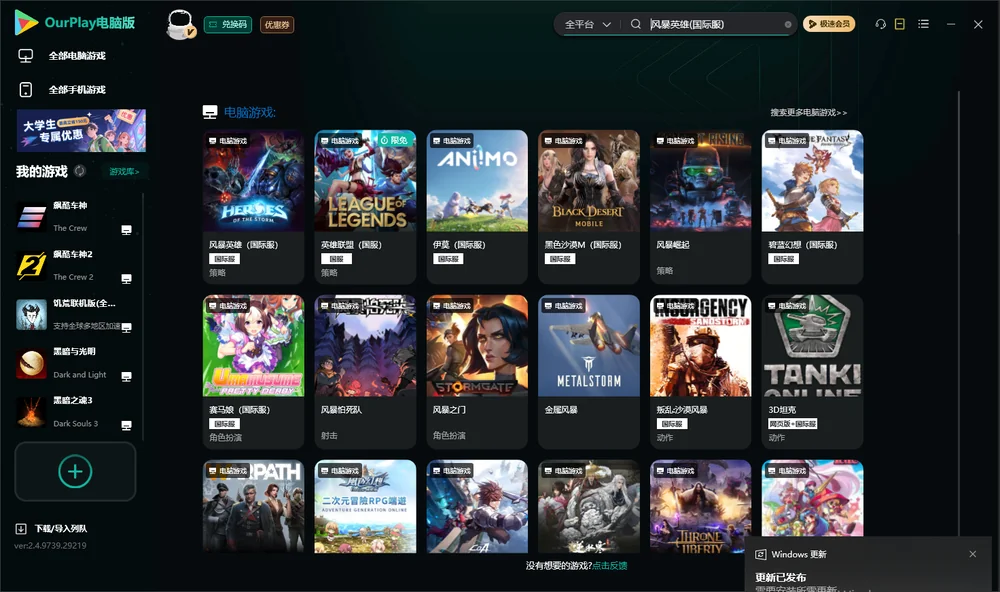Open the 大学生专属优惠 banner

[x=82, y=130]
